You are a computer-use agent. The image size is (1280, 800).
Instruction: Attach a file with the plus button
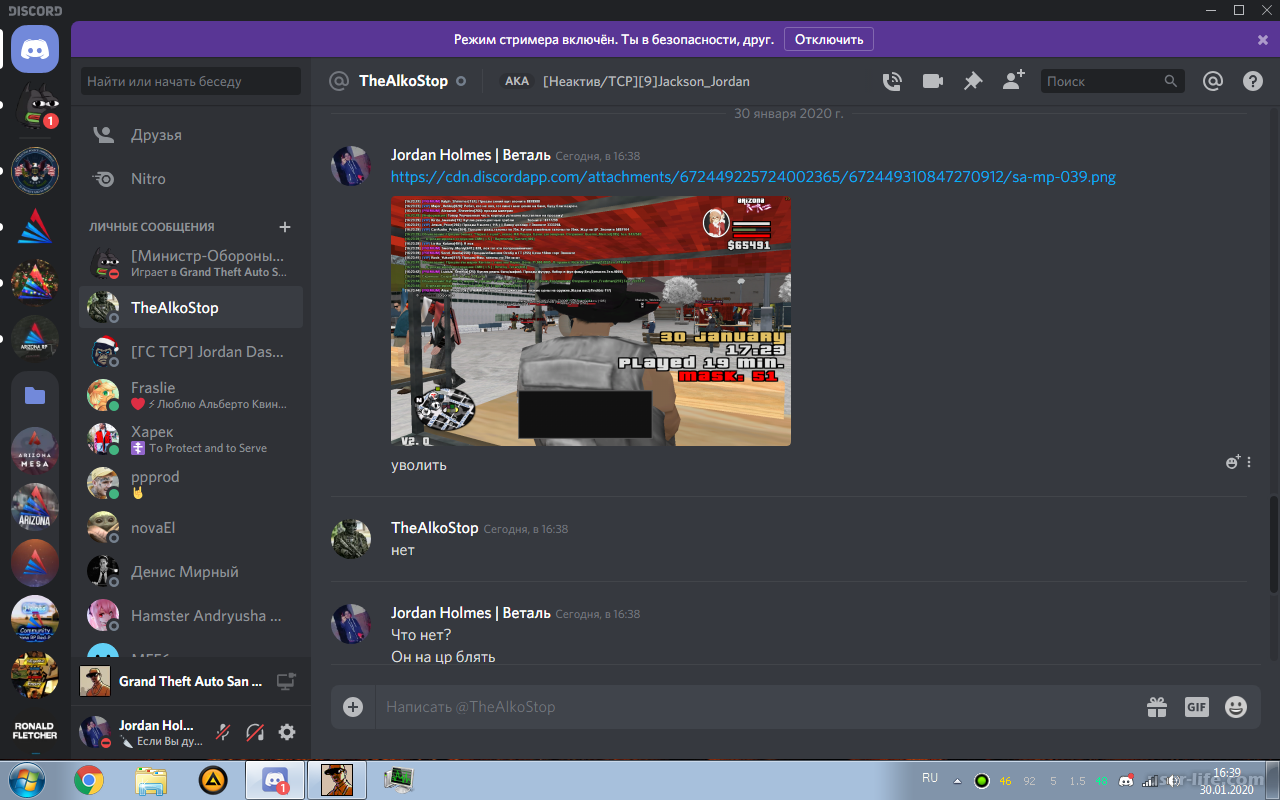353,707
